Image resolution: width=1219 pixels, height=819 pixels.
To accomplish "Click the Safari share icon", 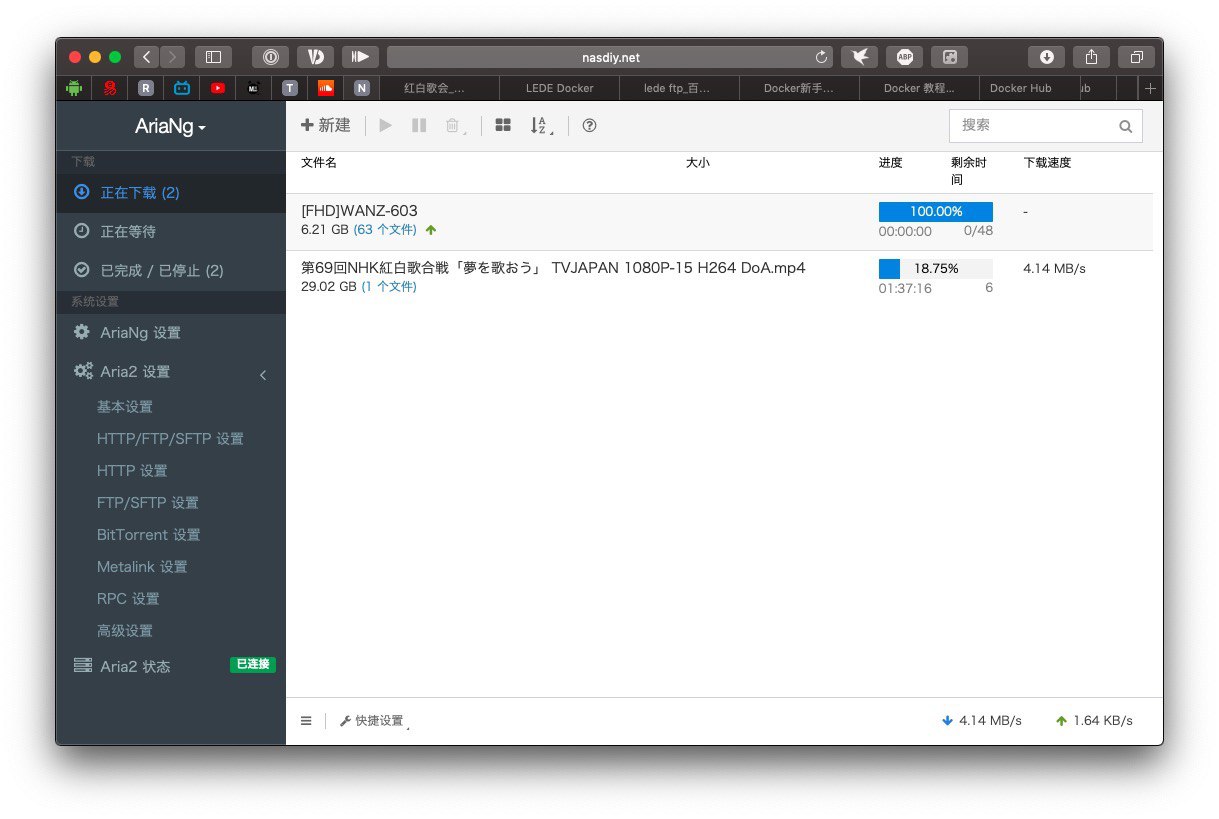I will [1091, 57].
